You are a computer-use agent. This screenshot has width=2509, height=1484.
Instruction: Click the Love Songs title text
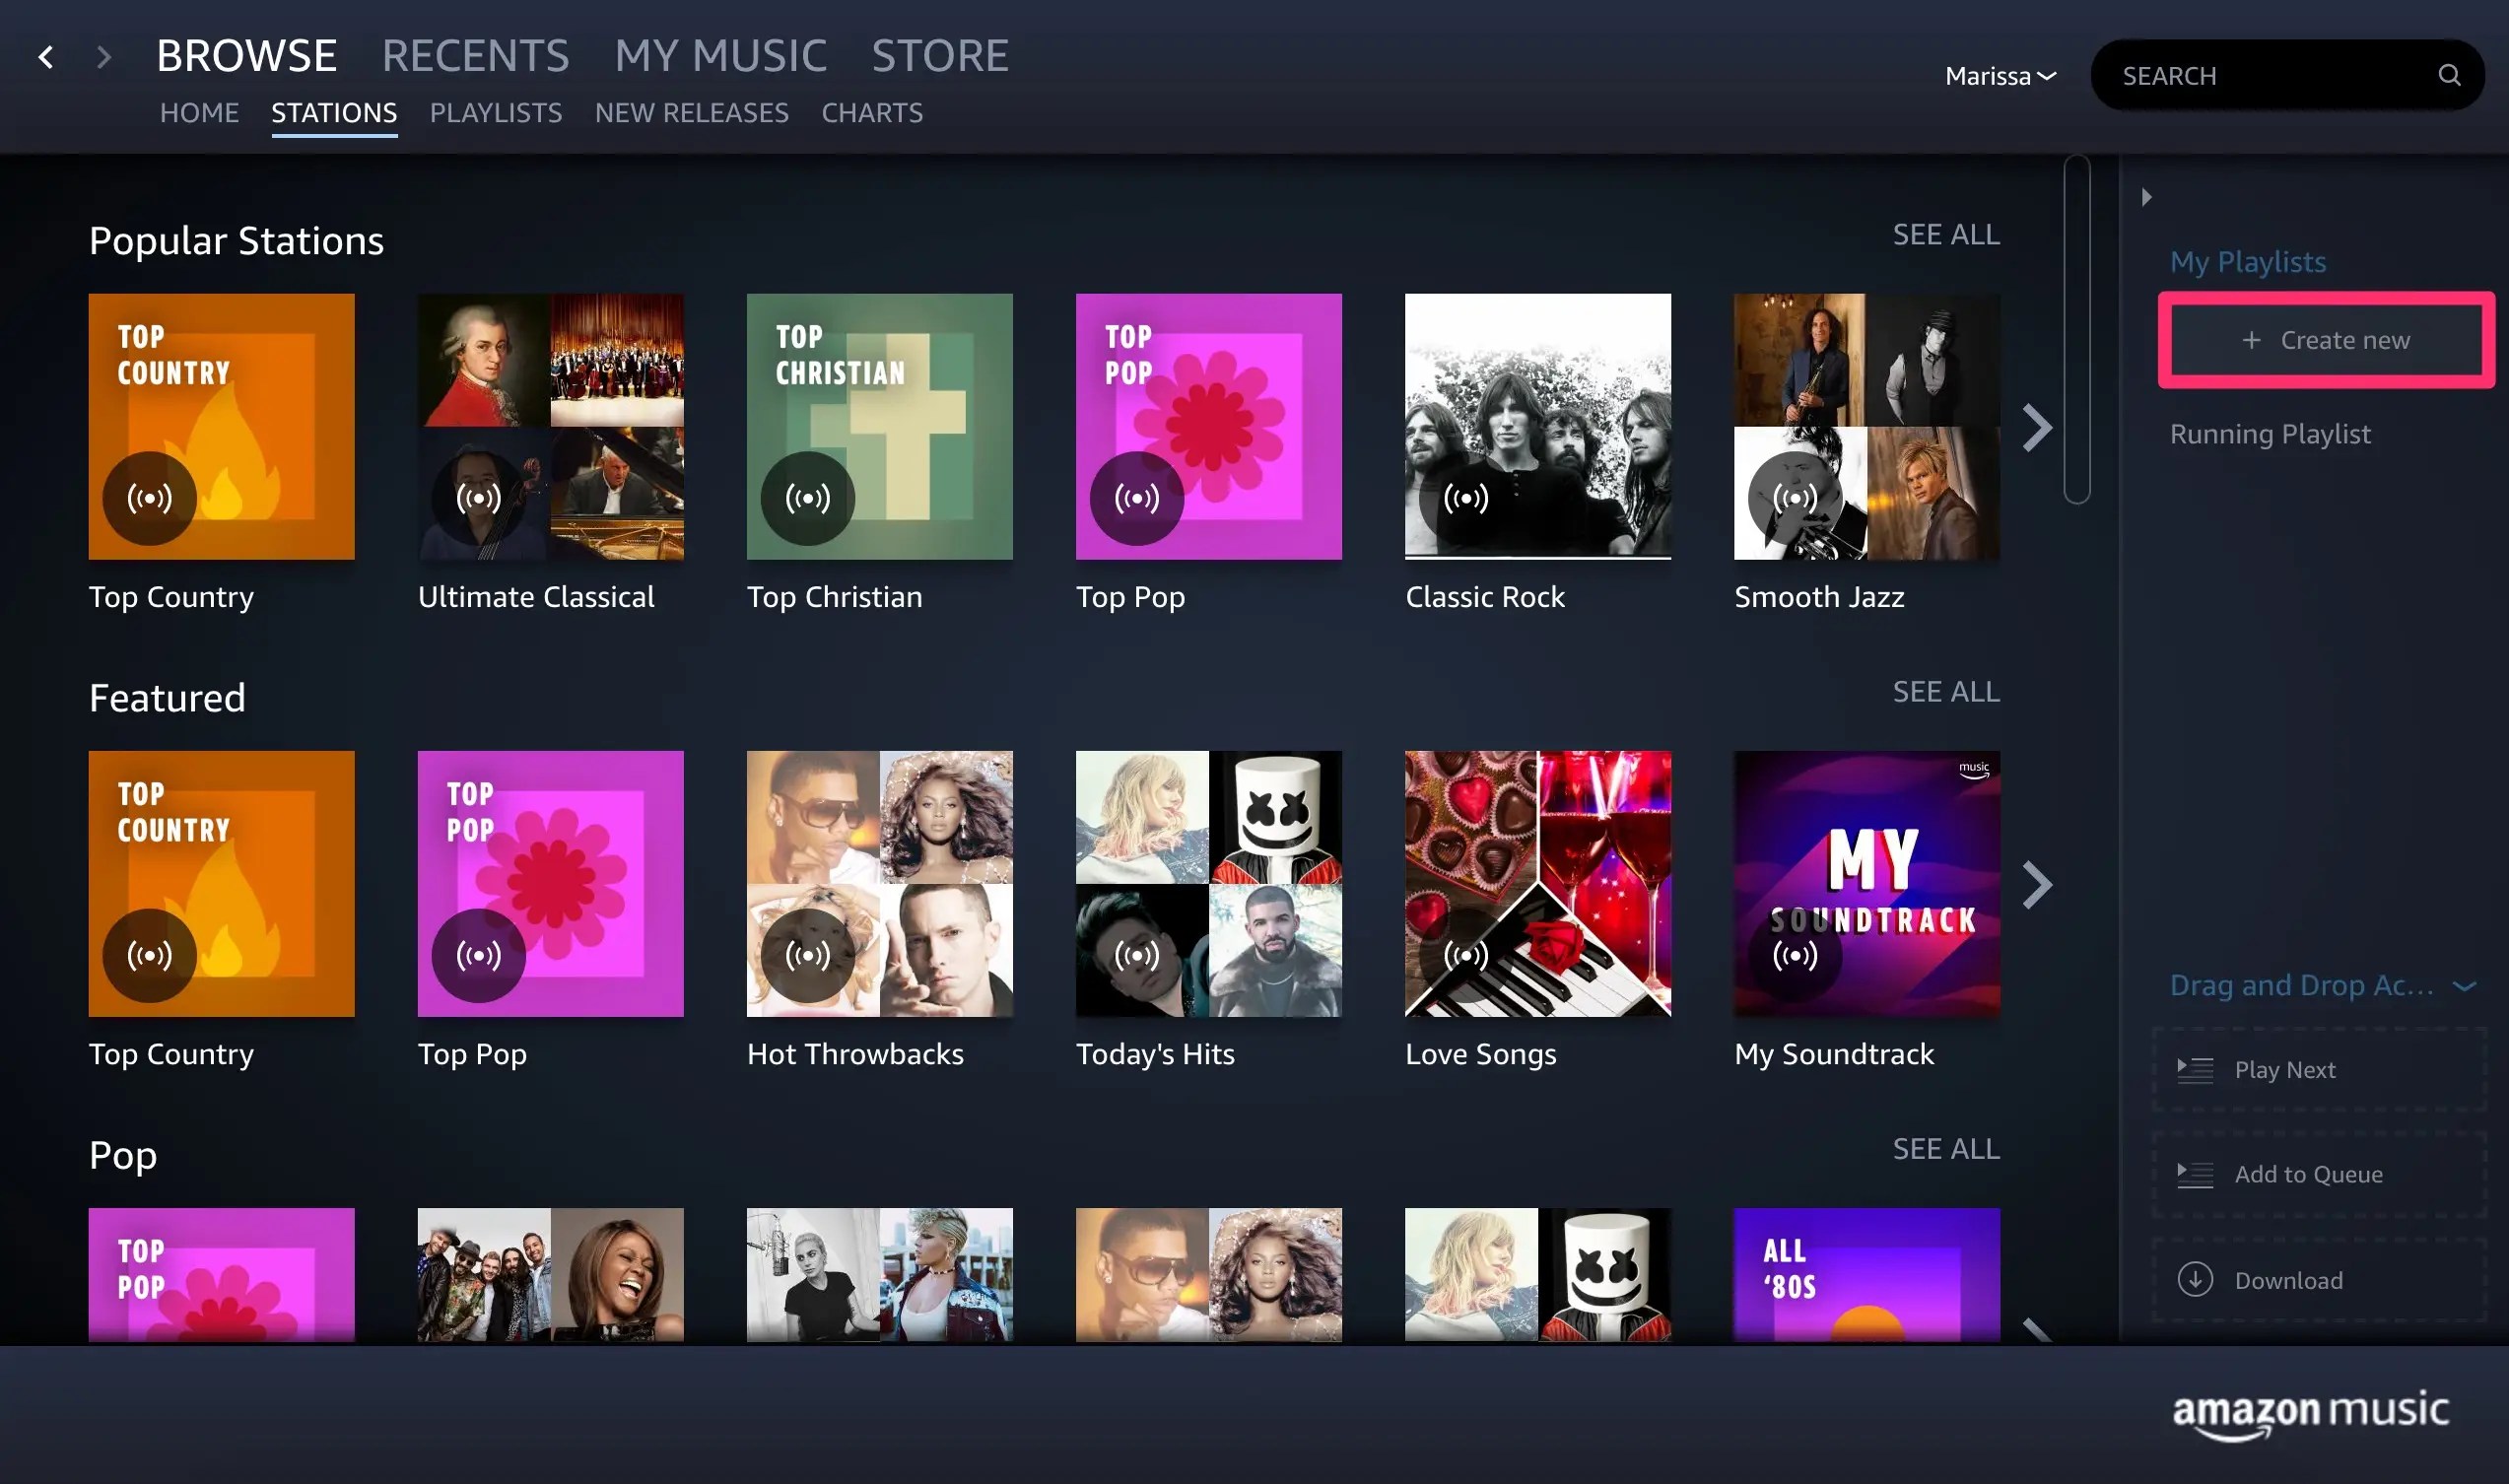(1480, 1054)
